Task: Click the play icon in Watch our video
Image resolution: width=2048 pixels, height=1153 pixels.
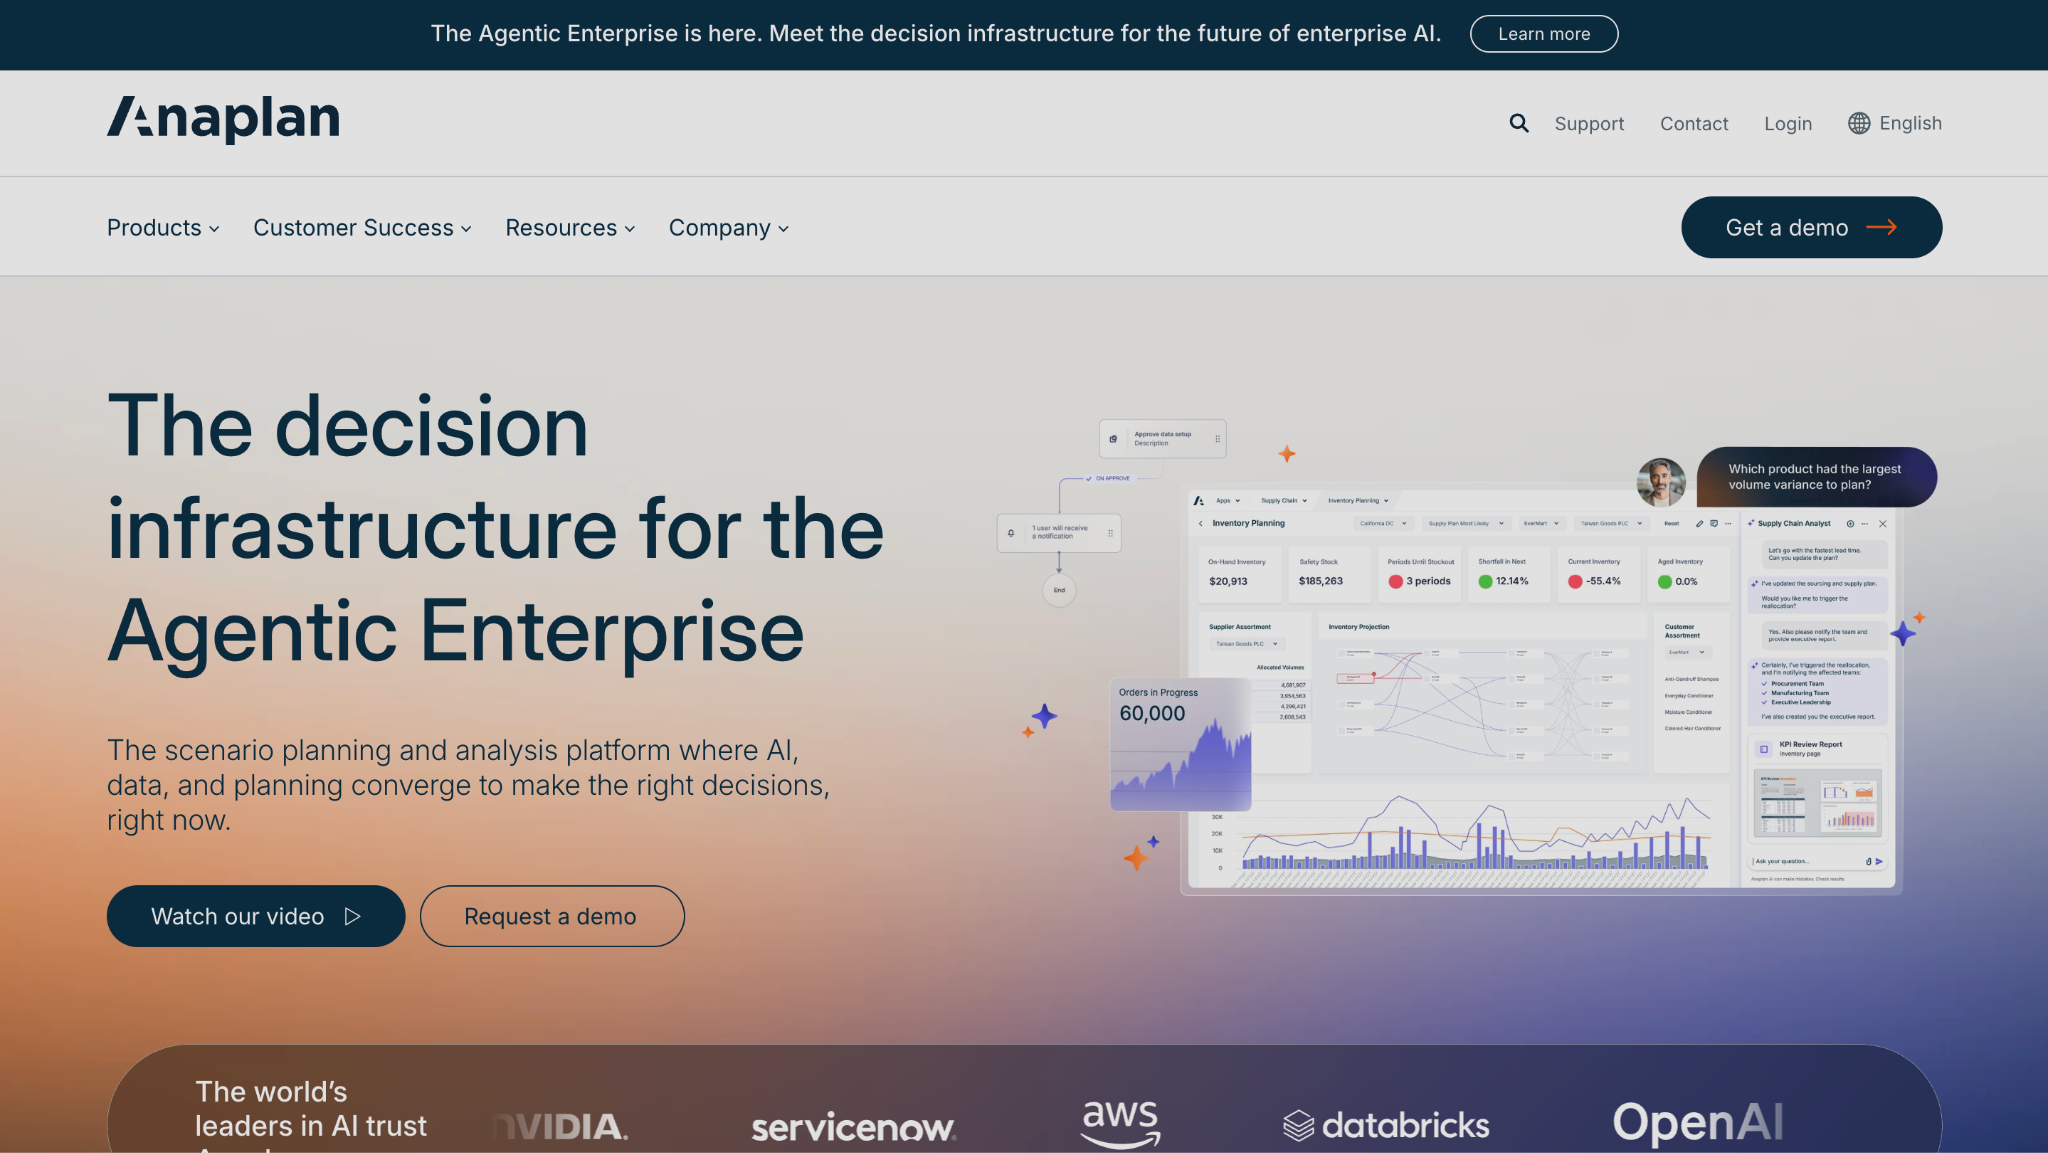Action: tap(352, 916)
